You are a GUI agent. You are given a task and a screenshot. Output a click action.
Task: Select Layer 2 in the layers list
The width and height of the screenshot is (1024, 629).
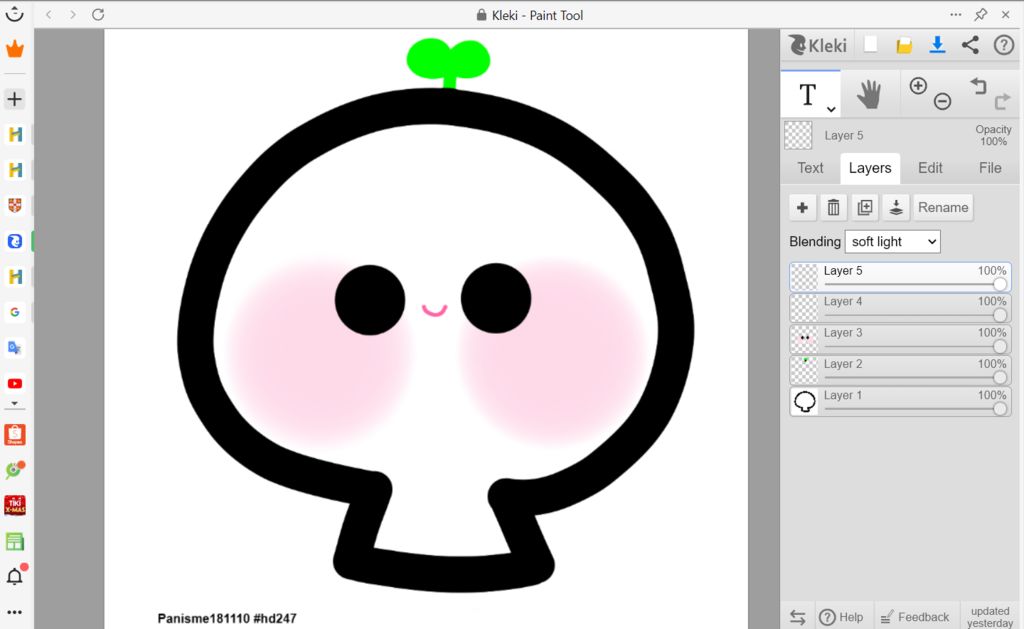point(901,370)
